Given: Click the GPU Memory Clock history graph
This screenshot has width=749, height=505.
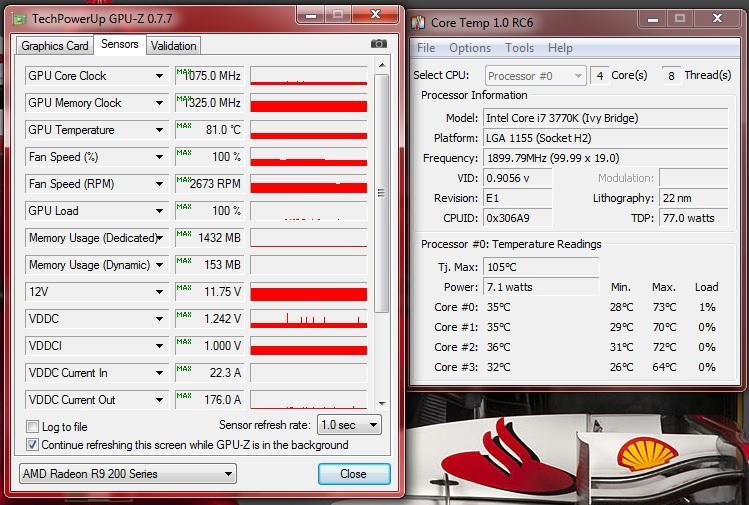Looking at the screenshot, I should tap(309, 103).
